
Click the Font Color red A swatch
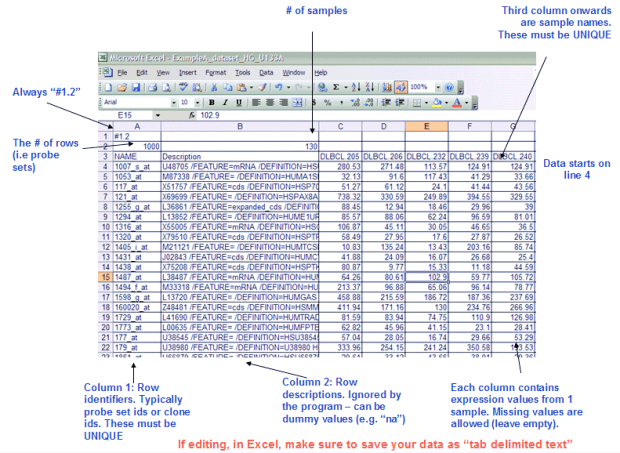click(x=456, y=102)
